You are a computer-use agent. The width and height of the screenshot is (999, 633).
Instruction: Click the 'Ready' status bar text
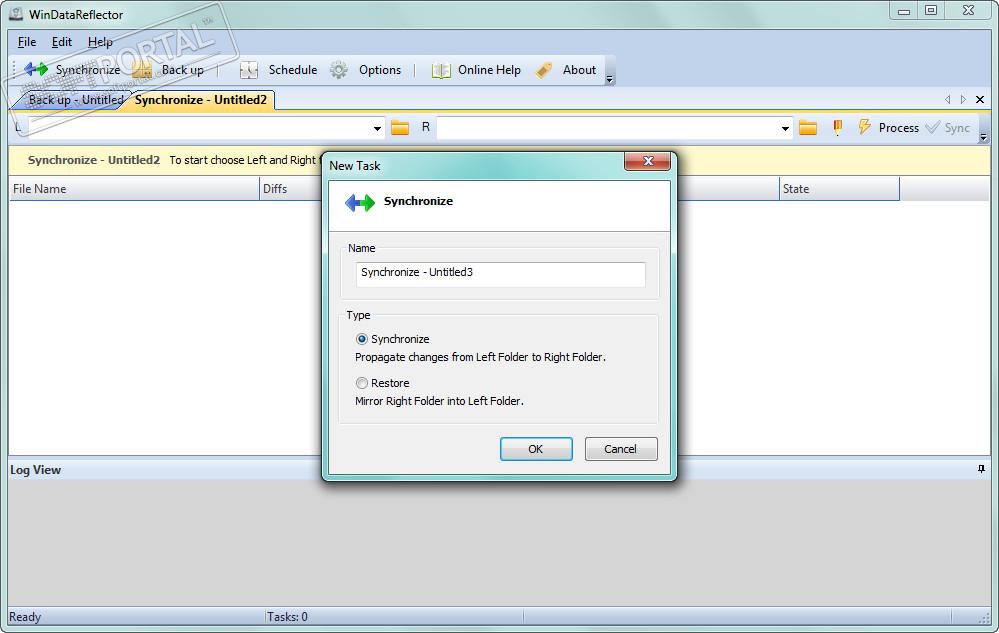[x=25, y=616]
